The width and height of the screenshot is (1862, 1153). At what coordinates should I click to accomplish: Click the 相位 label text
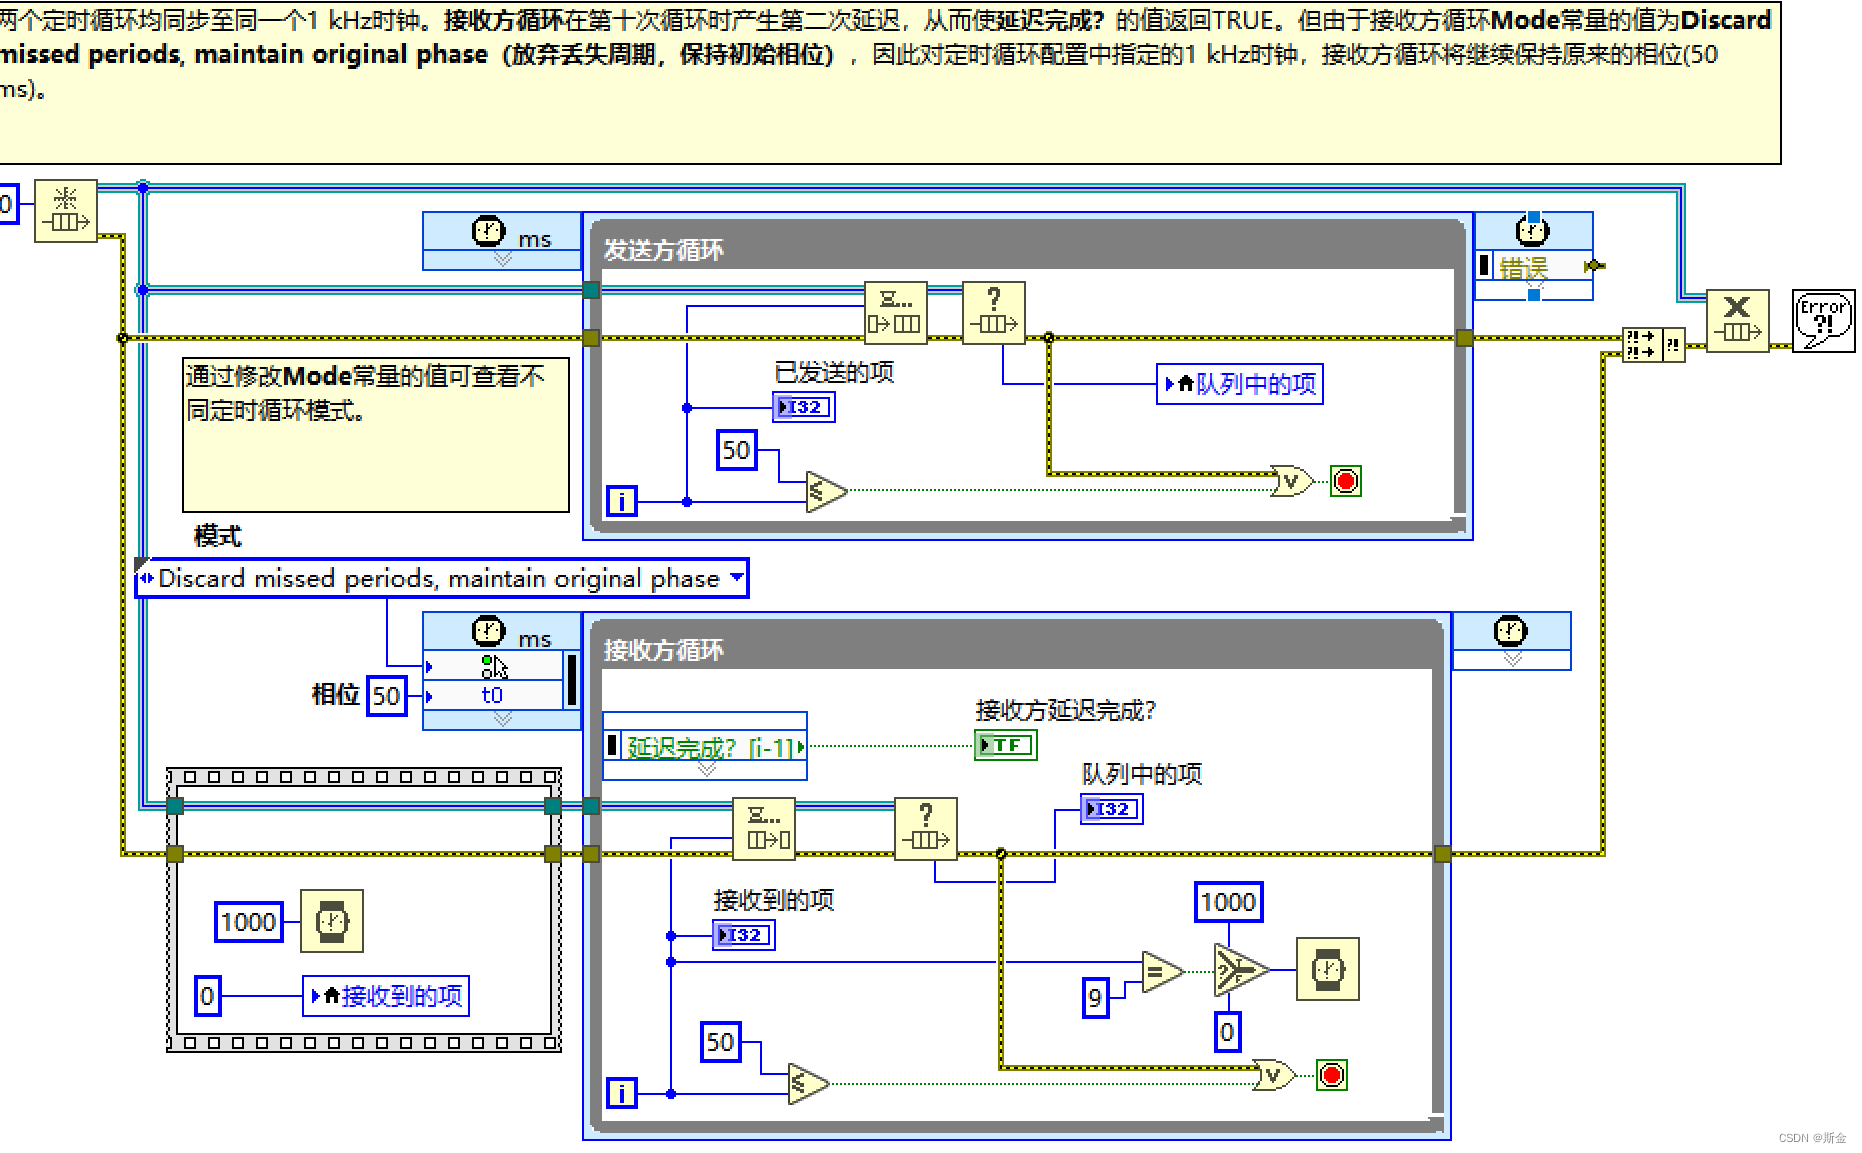pos(336,695)
